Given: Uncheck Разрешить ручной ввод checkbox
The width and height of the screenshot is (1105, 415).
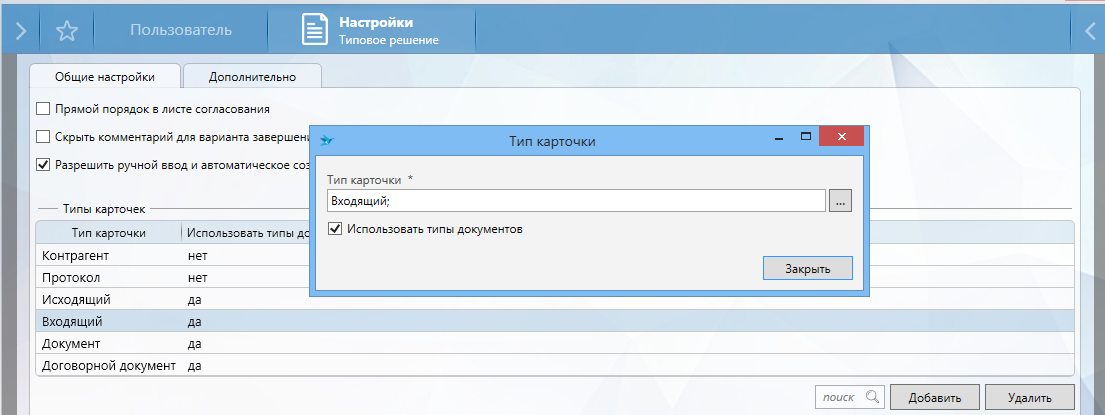Looking at the screenshot, I should click(43, 165).
